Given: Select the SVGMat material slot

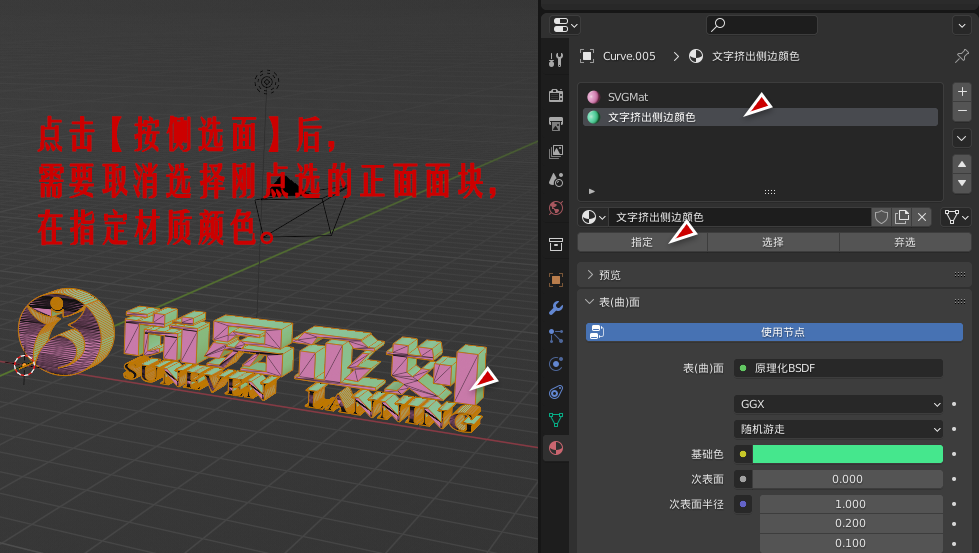Looking at the screenshot, I should click(628, 97).
